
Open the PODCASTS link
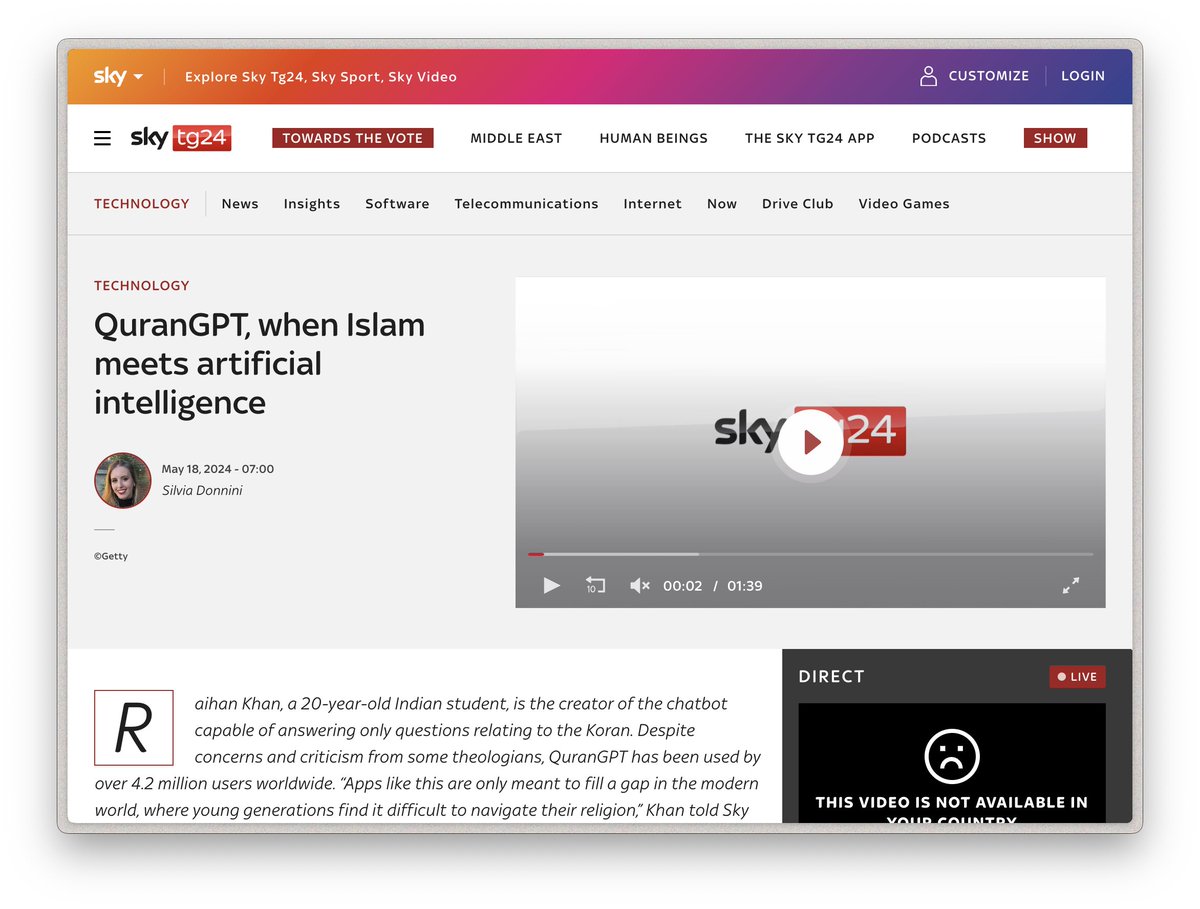coord(948,138)
